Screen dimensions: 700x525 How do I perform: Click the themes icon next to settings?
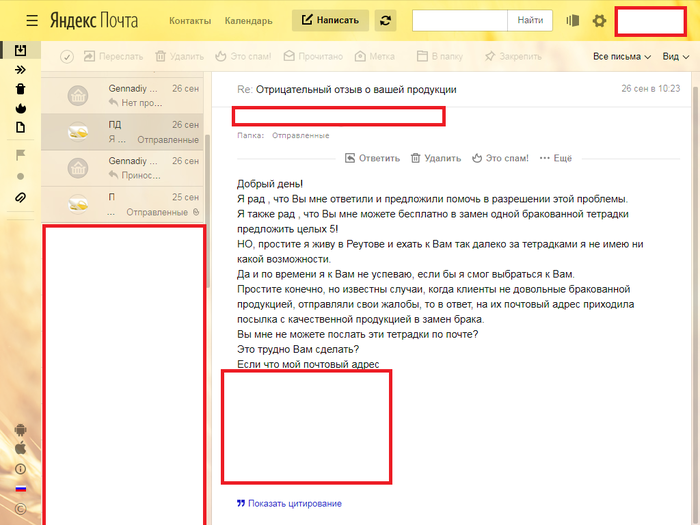573,21
